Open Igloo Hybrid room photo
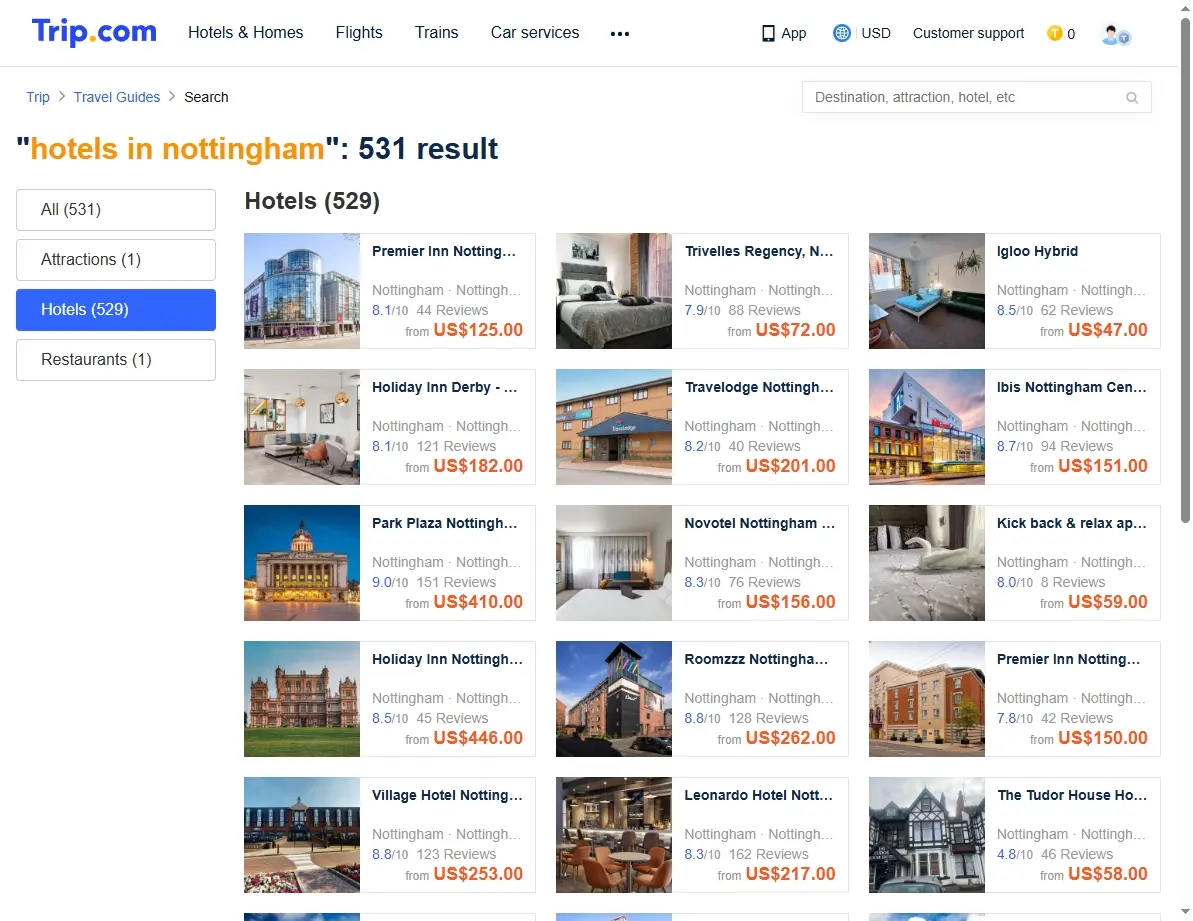Screen dimensions: 1193x921 pos(927,291)
